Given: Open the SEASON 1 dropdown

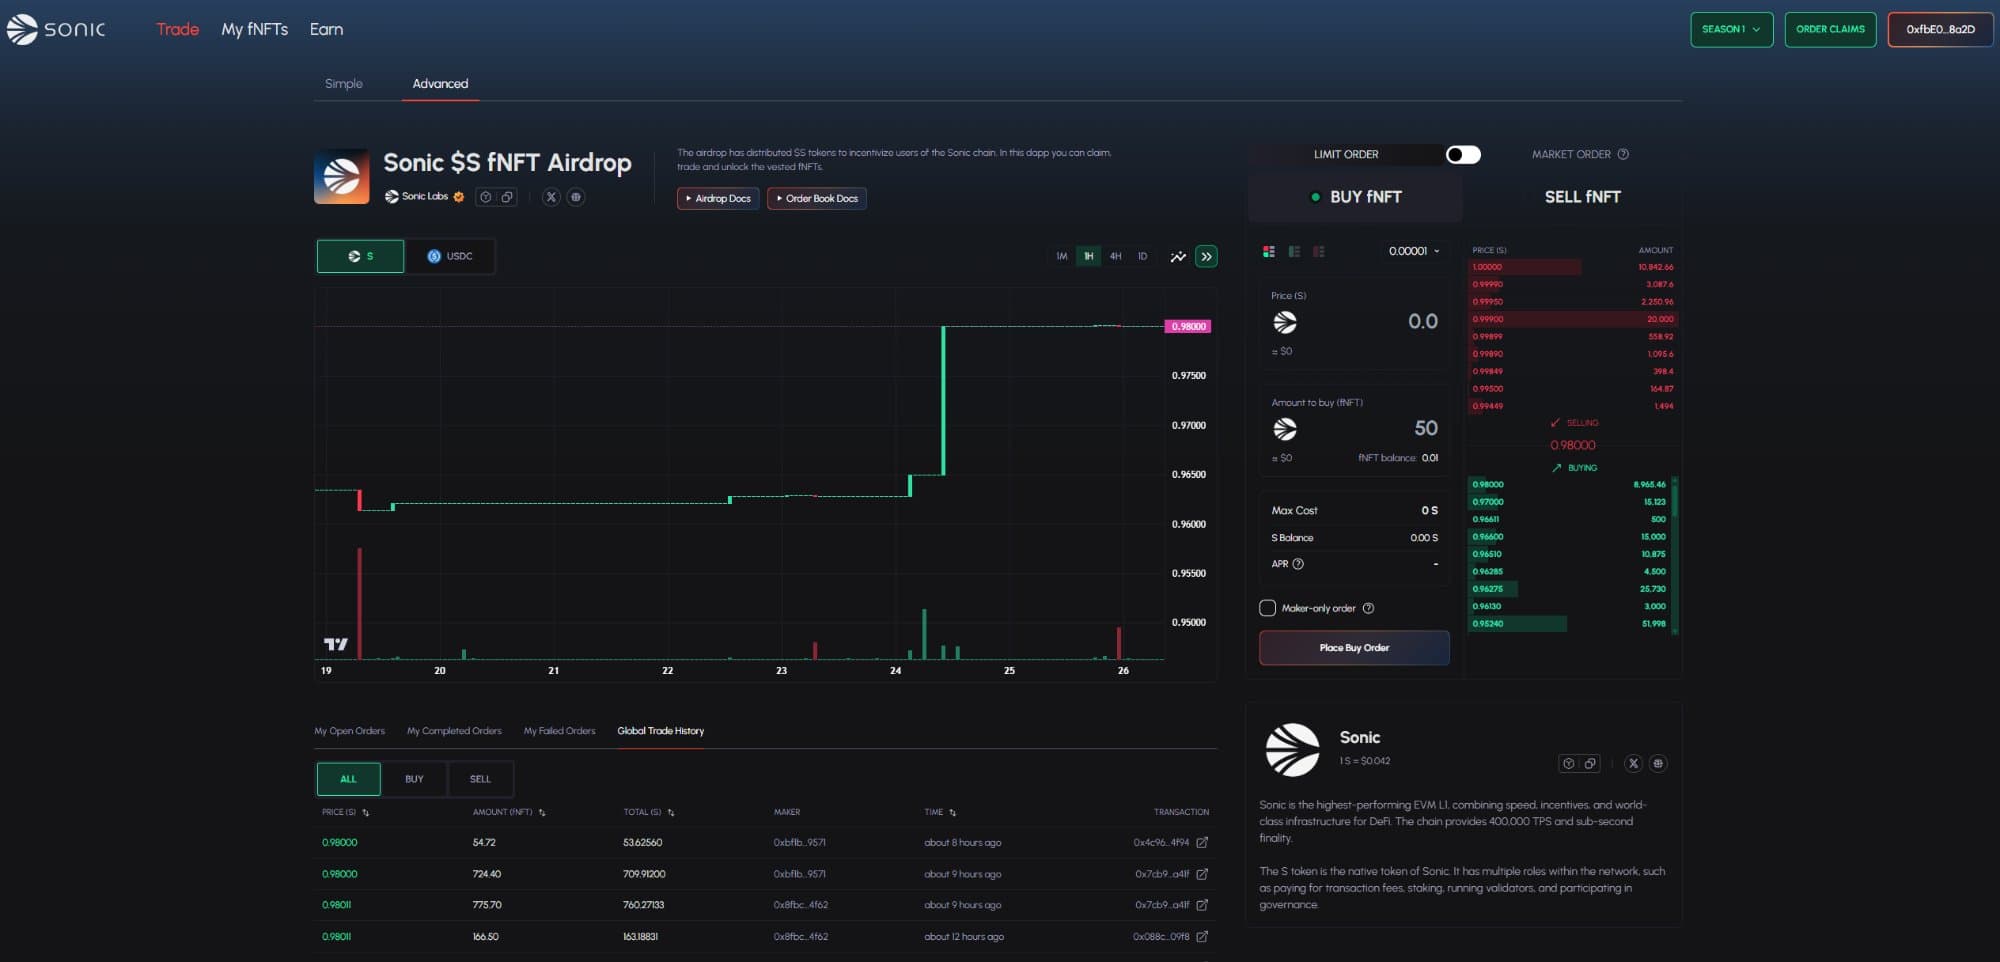Looking at the screenshot, I should 1730,29.
